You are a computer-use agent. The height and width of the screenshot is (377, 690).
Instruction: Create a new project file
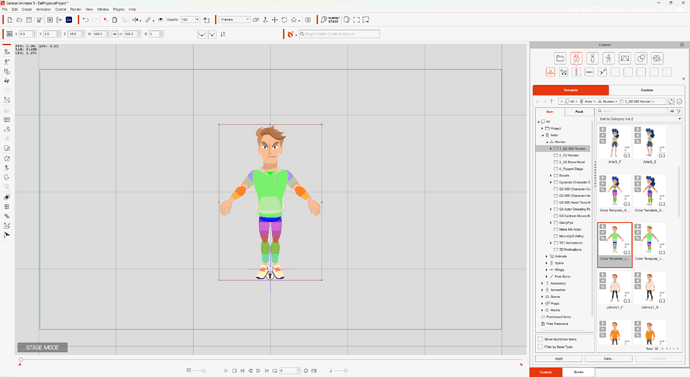10,20
